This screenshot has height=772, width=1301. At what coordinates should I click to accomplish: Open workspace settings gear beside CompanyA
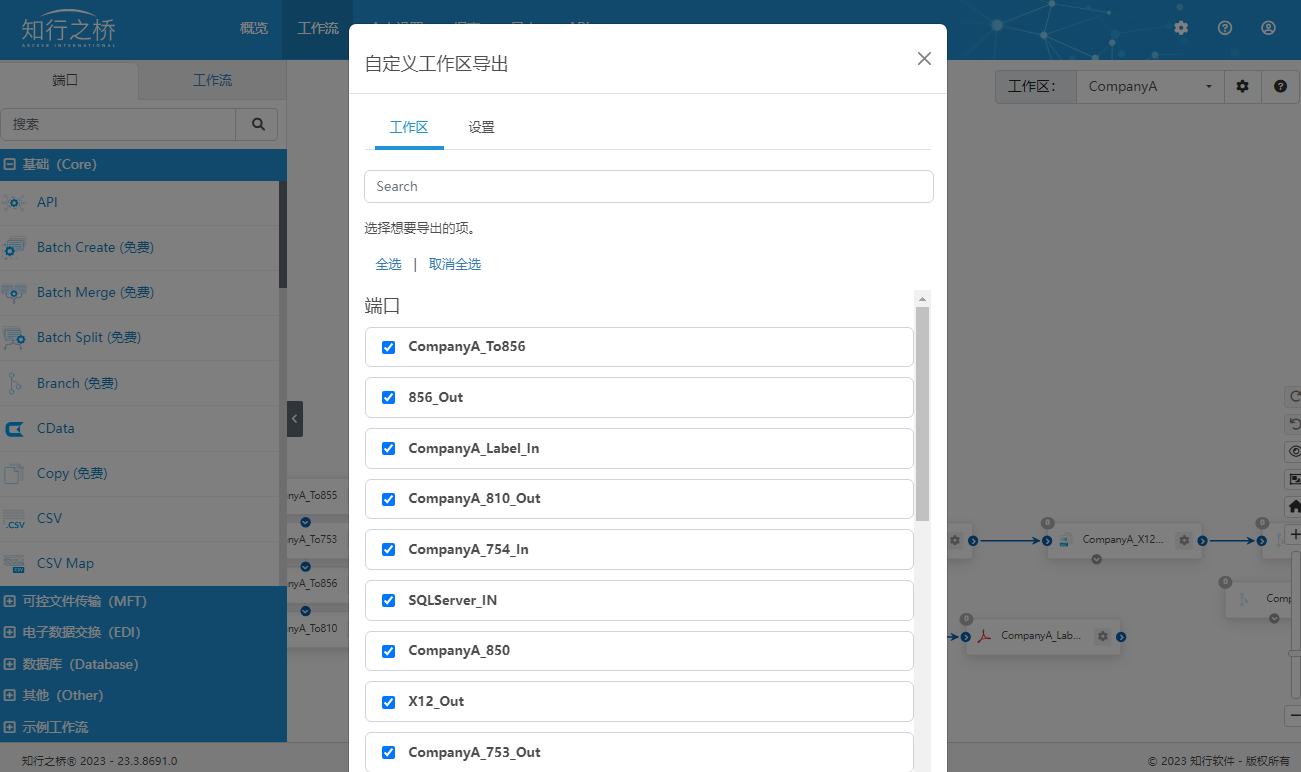click(x=1243, y=86)
